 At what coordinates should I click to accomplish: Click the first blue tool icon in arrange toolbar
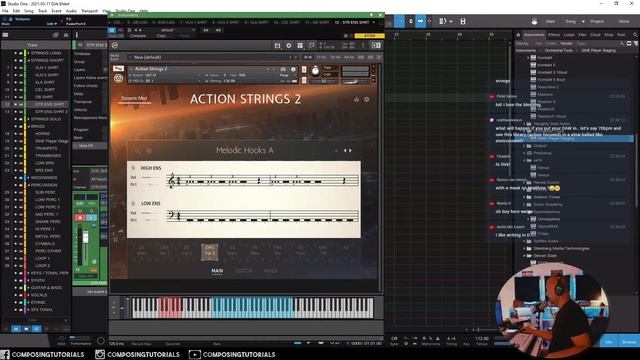[x=400, y=21]
